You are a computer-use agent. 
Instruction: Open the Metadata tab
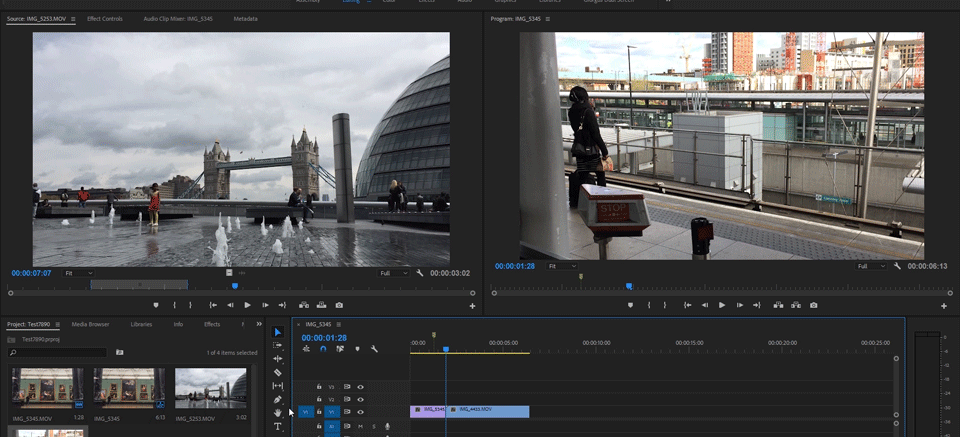[x=246, y=19]
